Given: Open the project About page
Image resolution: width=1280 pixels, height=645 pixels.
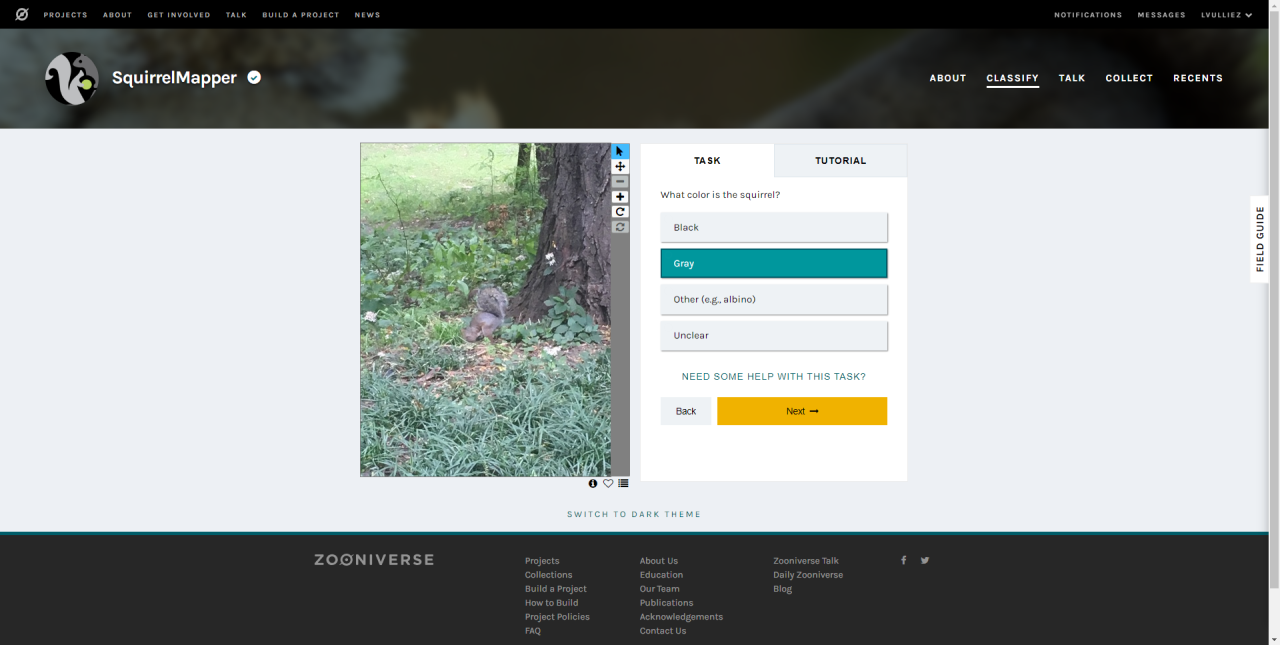Looking at the screenshot, I should coord(948,78).
